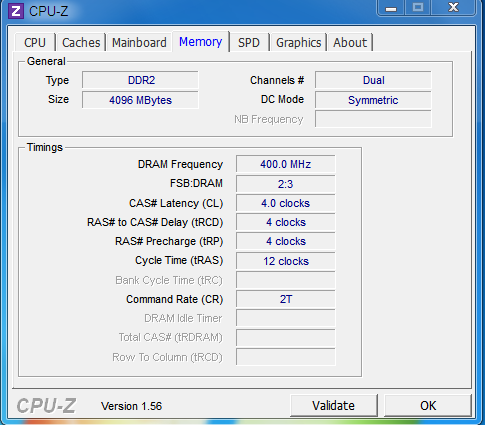Close the CPU-Z window

(453, 8)
